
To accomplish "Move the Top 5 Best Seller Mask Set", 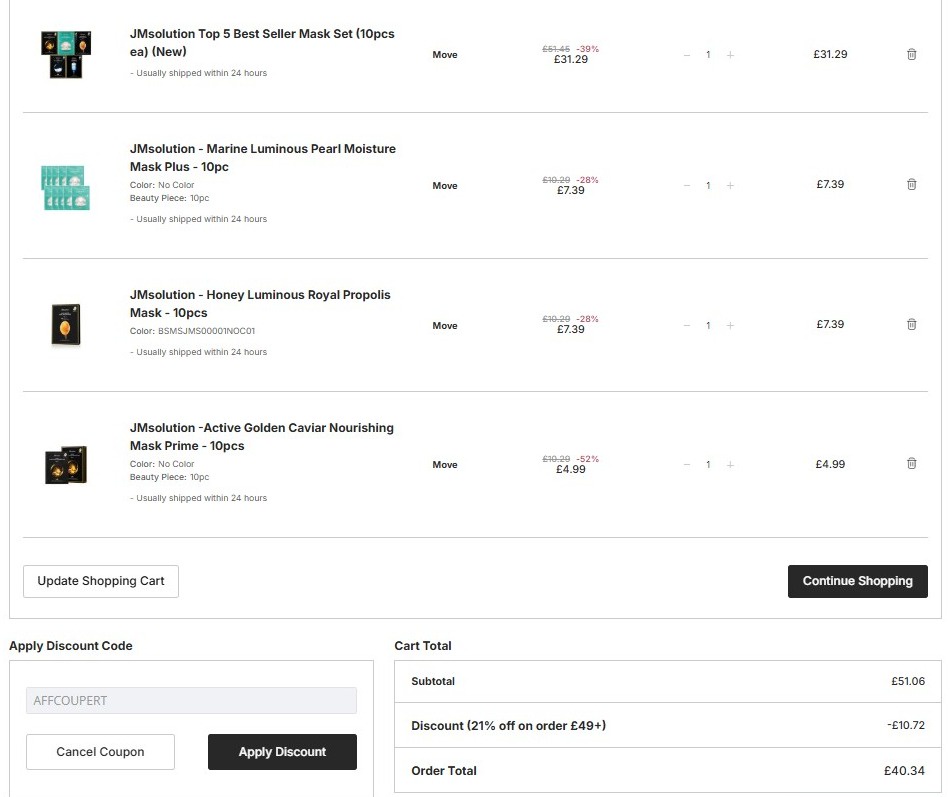I will point(445,55).
